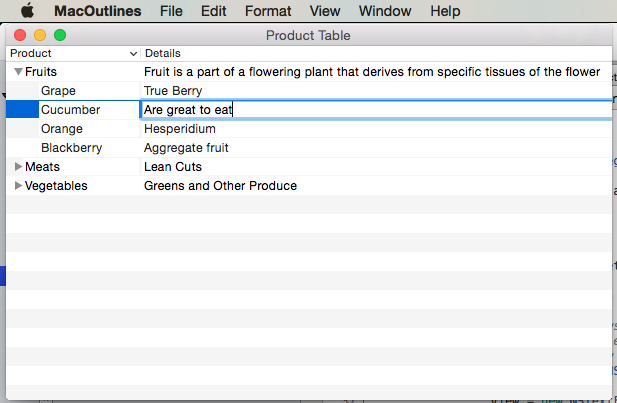Open the Edit menu
Image resolution: width=617 pixels, height=403 pixels.
tap(213, 11)
